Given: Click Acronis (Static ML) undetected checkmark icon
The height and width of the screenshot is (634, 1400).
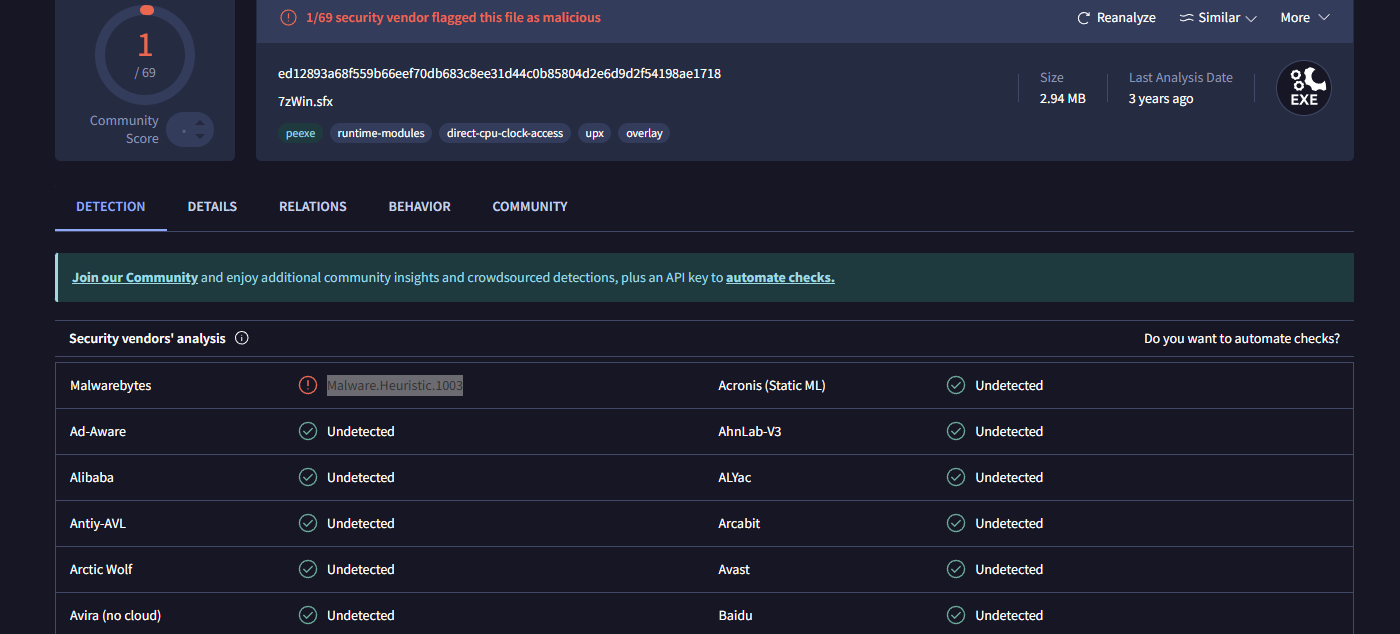Looking at the screenshot, I should [956, 385].
